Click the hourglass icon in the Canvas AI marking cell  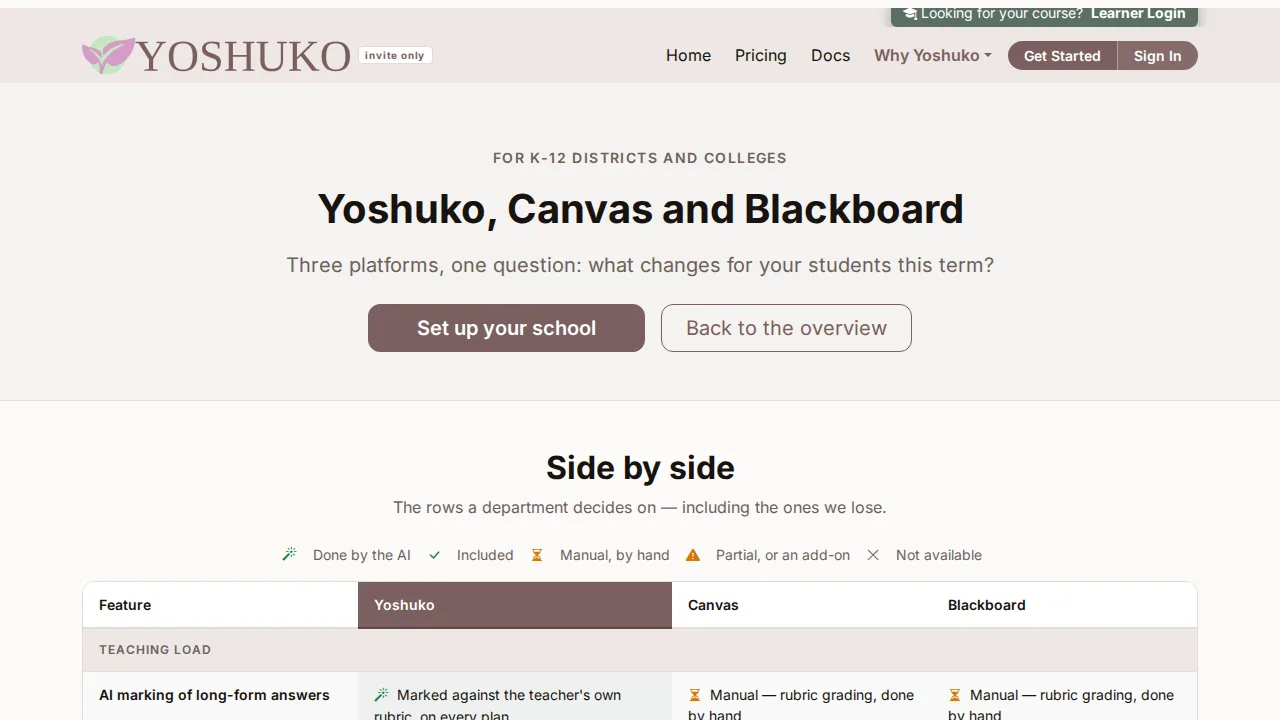point(695,695)
